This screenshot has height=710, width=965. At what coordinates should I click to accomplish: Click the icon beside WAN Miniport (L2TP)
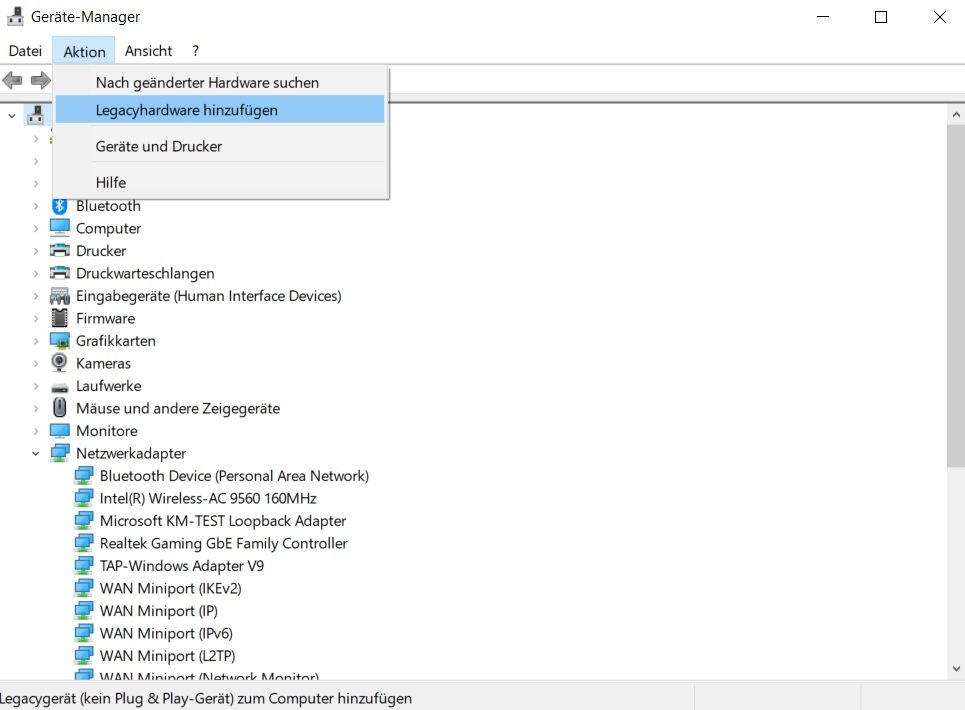click(x=84, y=656)
